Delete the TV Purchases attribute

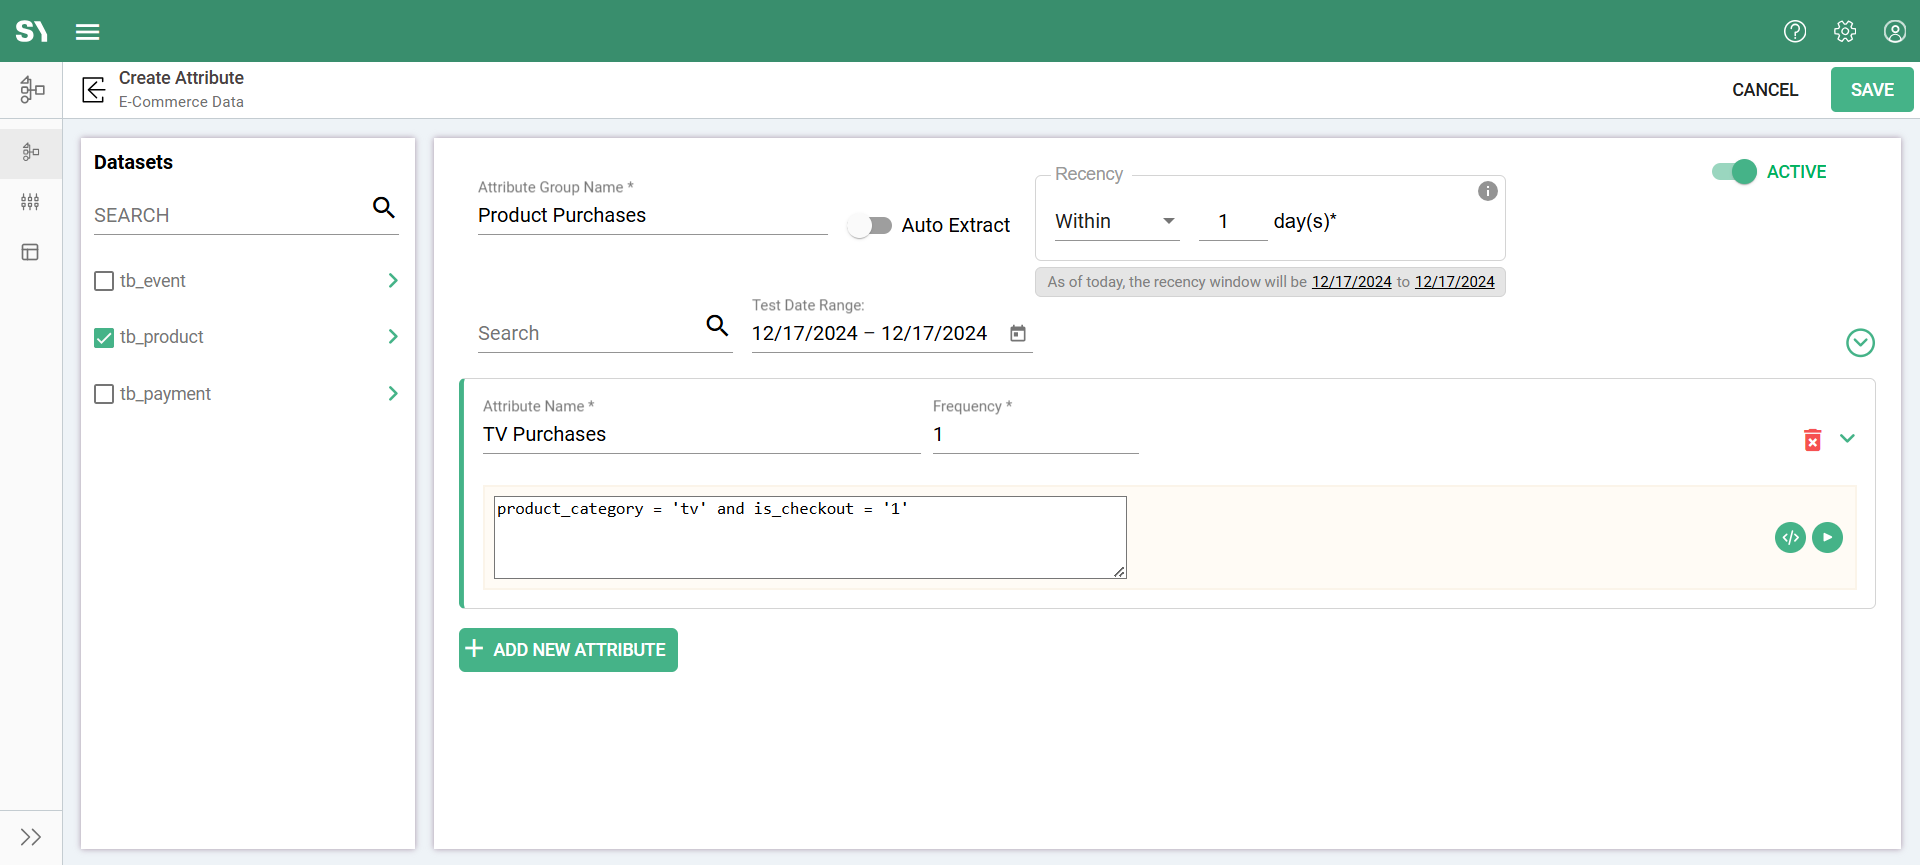click(1812, 440)
